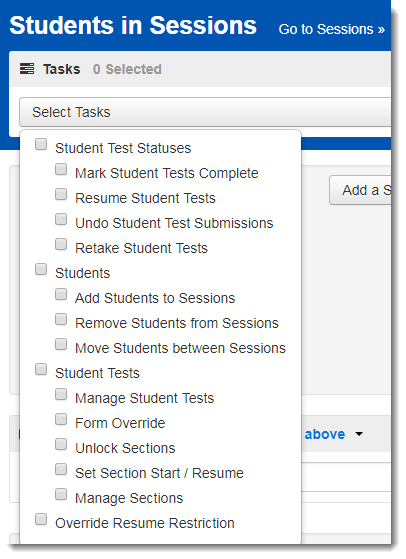Tick Set Section Start / Resume checkbox

point(61,469)
